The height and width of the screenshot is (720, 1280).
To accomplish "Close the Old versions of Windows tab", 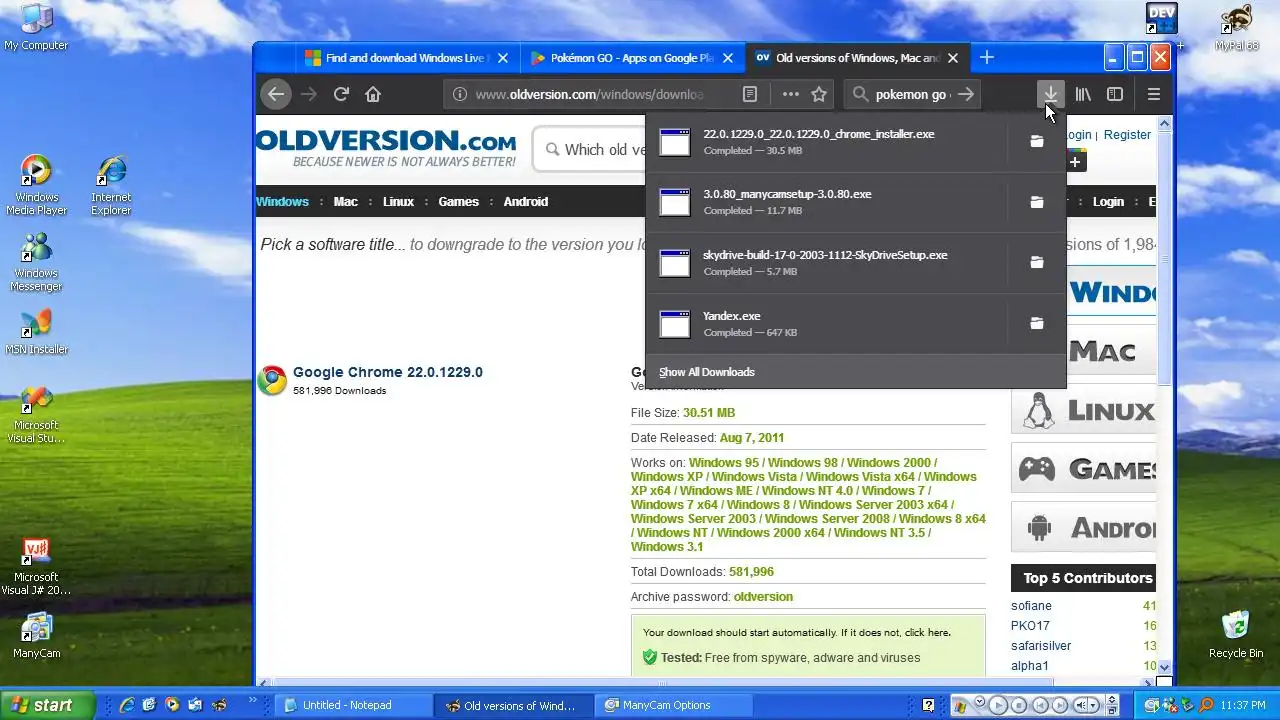I will coord(954,58).
